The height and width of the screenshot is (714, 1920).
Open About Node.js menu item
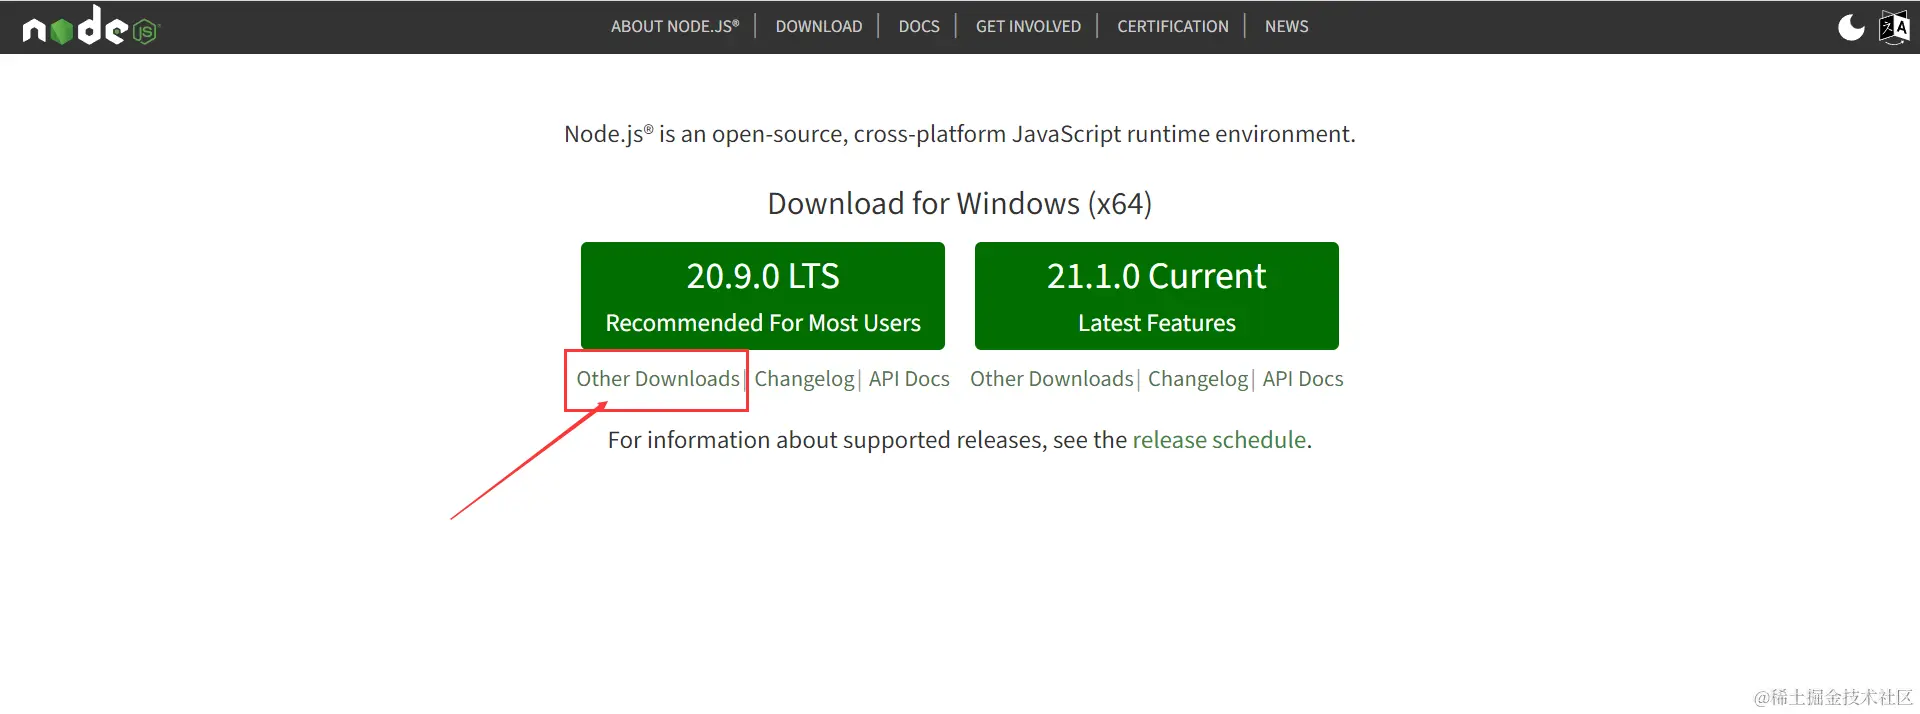(675, 27)
